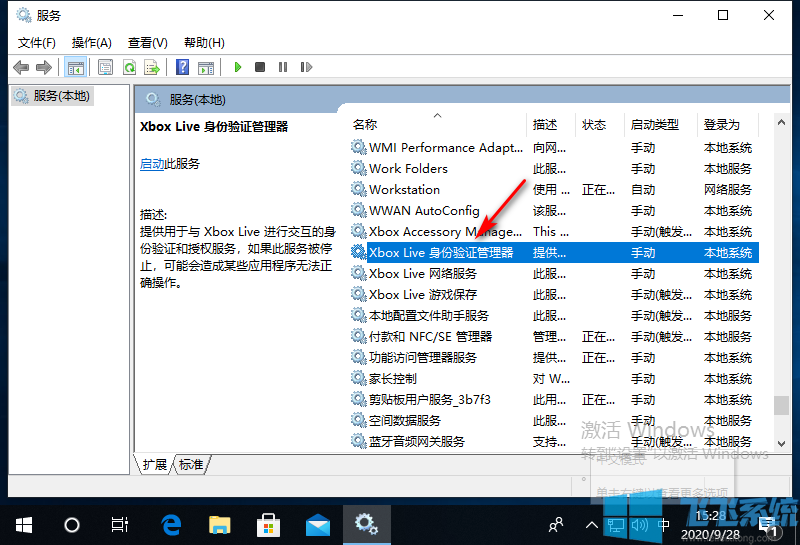Click the gear icon beside WWAN AutoConfig
This screenshot has height=545, width=800.
point(359,210)
